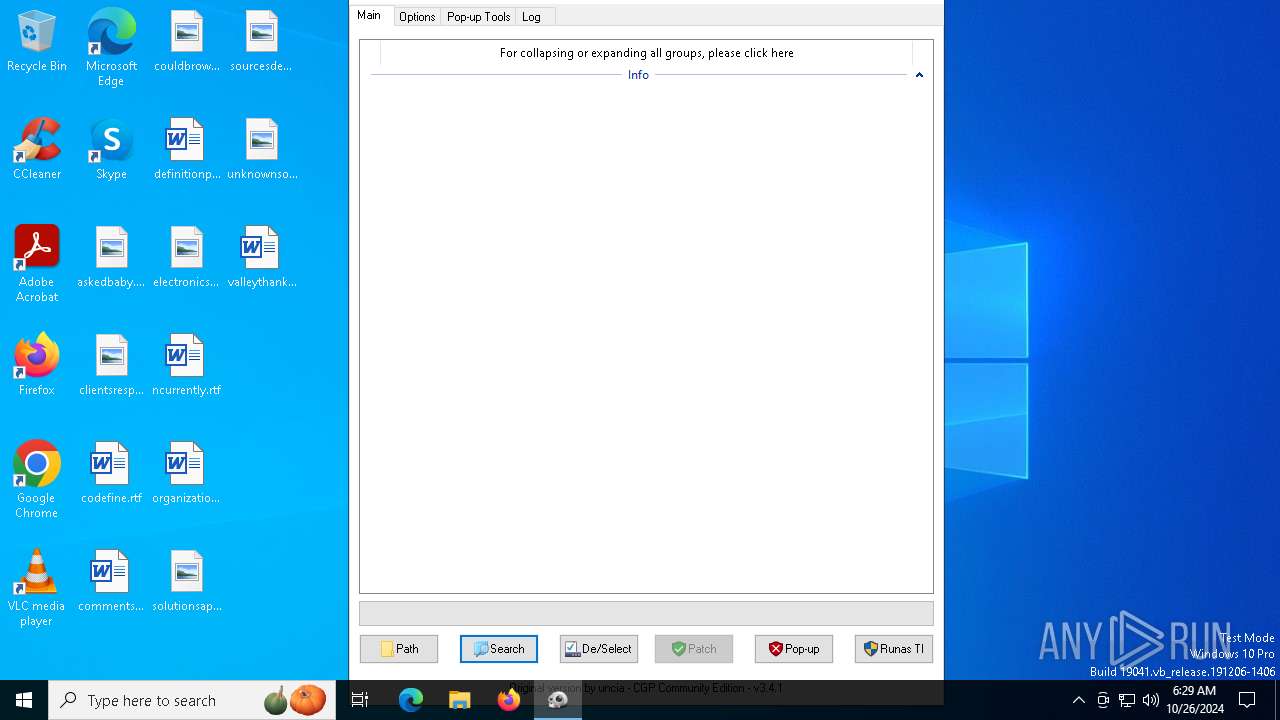1280x720 pixels.
Task: Click the collapse or expand all groups bar
Action: pos(646,53)
